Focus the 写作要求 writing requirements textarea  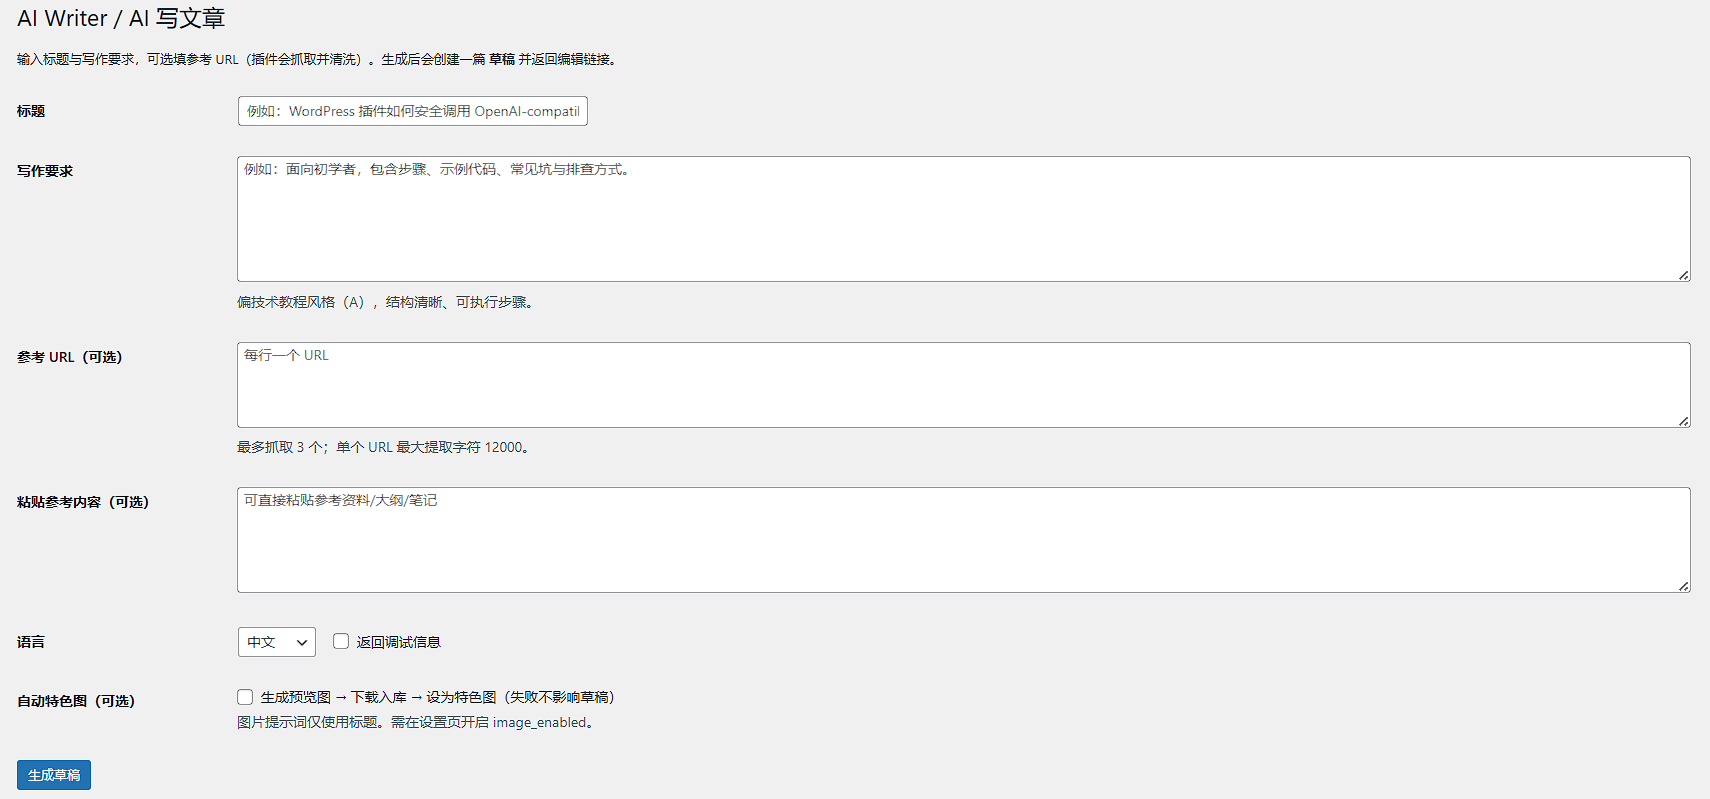point(963,219)
